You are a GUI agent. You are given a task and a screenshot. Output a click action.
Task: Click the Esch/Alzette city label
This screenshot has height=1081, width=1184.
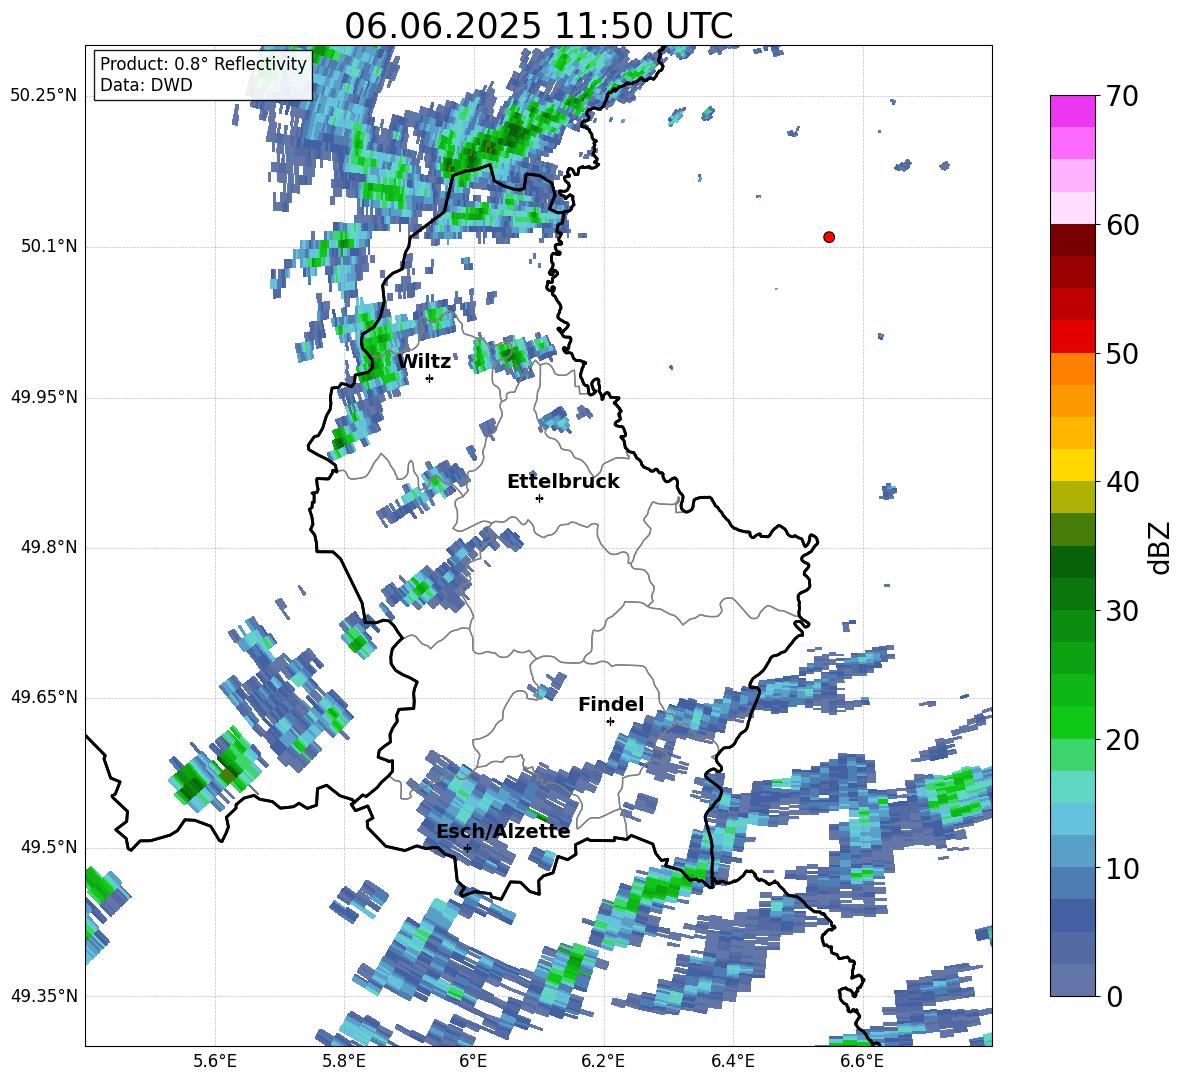pyautogui.click(x=503, y=832)
